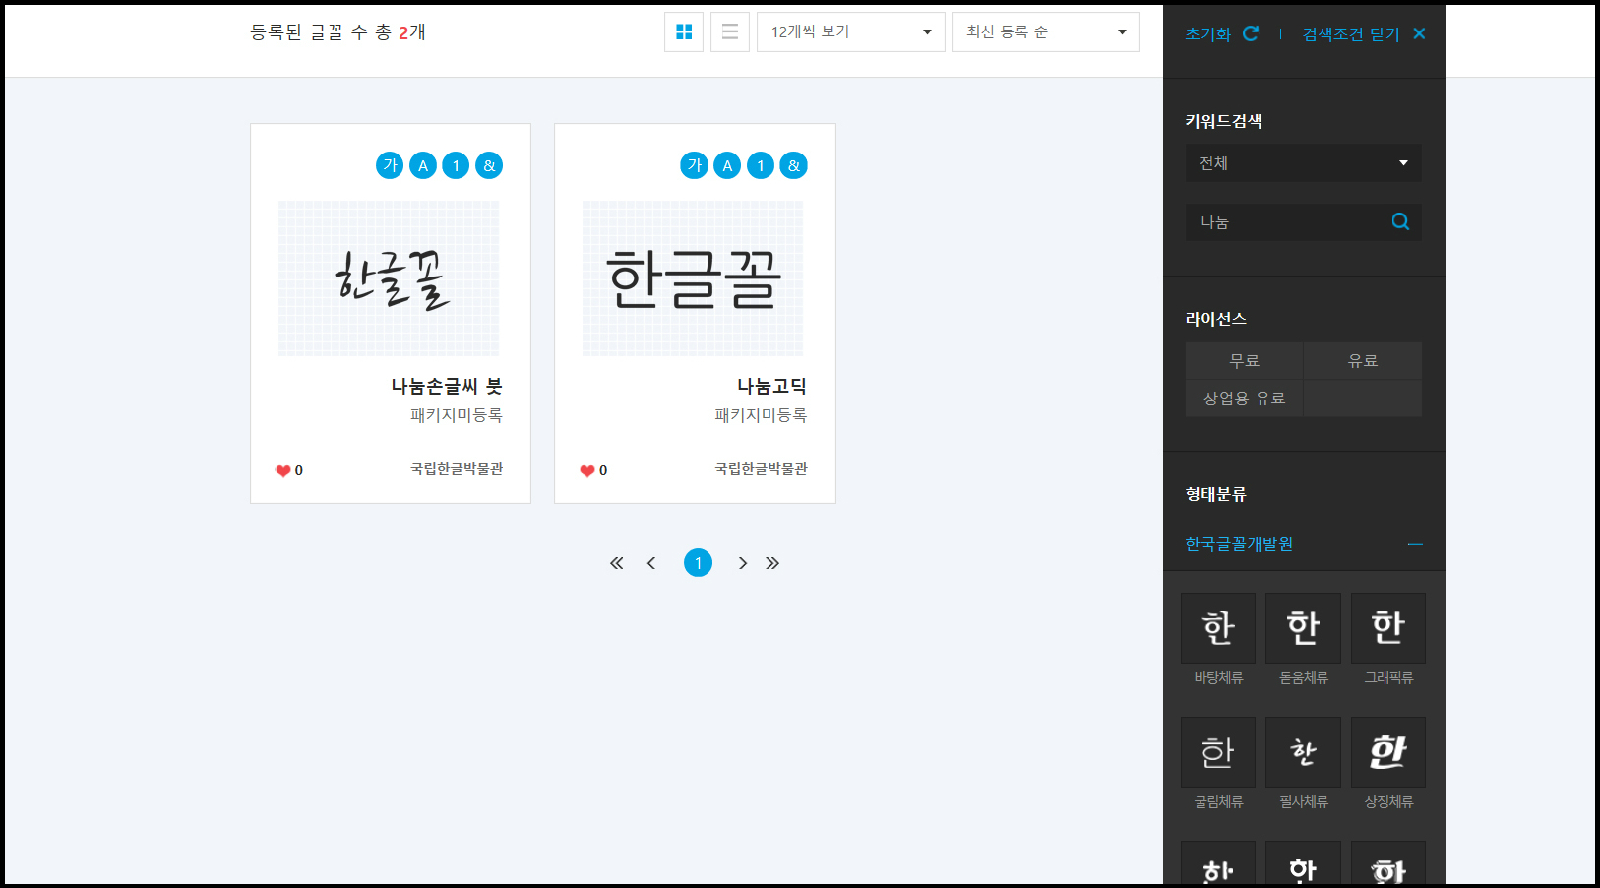Open the 최신 등록 순 sort dropdown

click(1046, 32)
